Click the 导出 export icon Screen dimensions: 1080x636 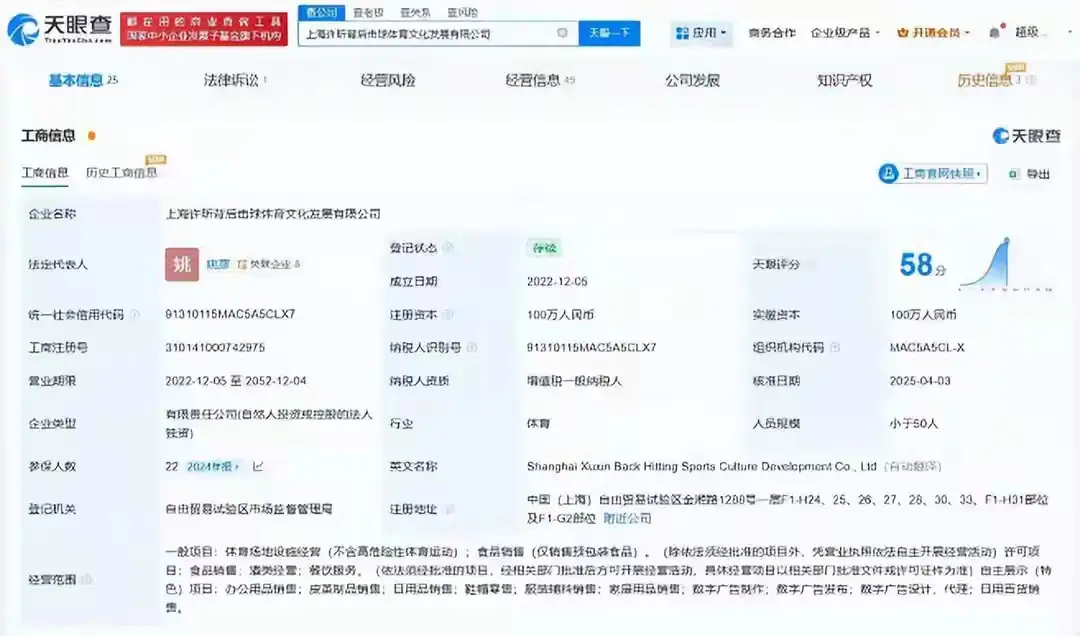[x=1013, y=173]
